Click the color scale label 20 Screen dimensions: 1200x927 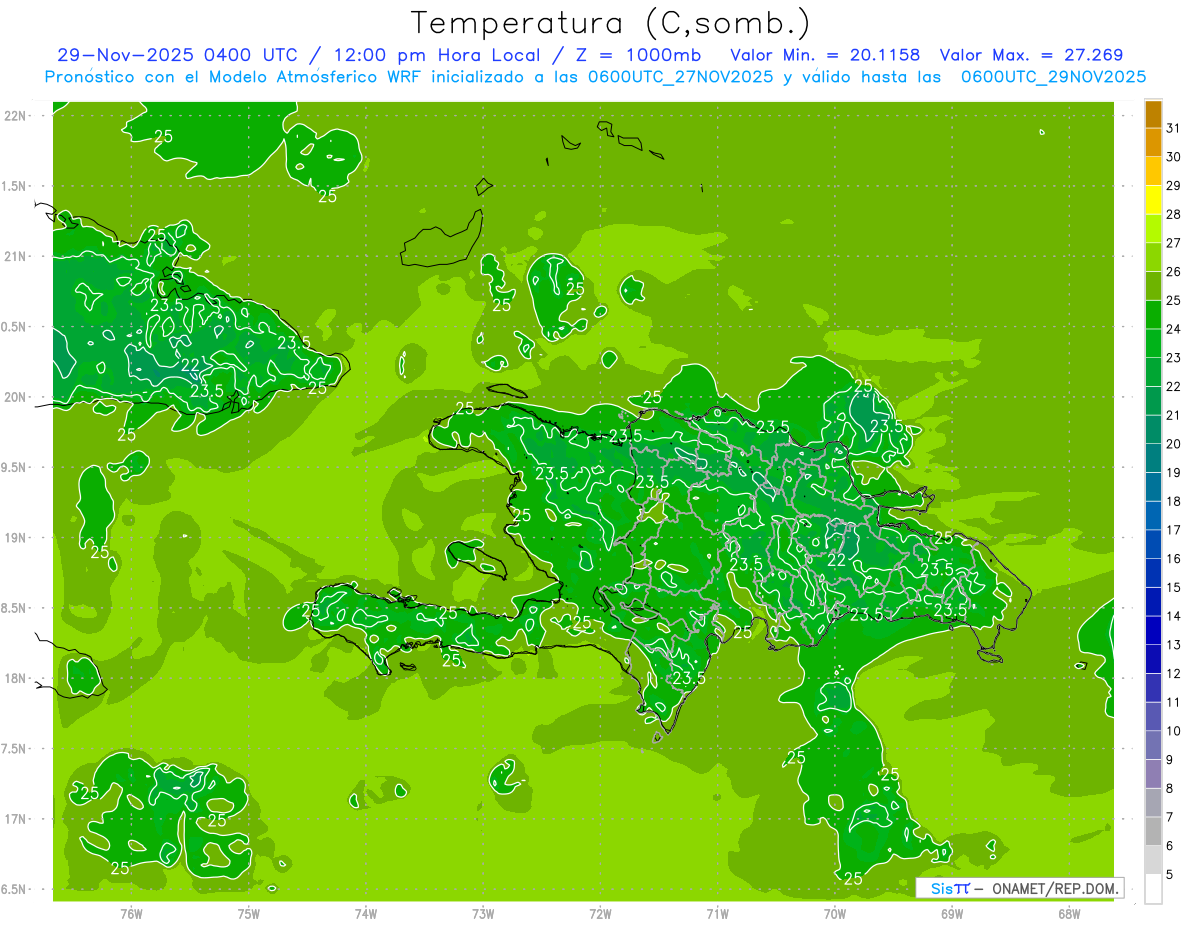coord(1173,444)
